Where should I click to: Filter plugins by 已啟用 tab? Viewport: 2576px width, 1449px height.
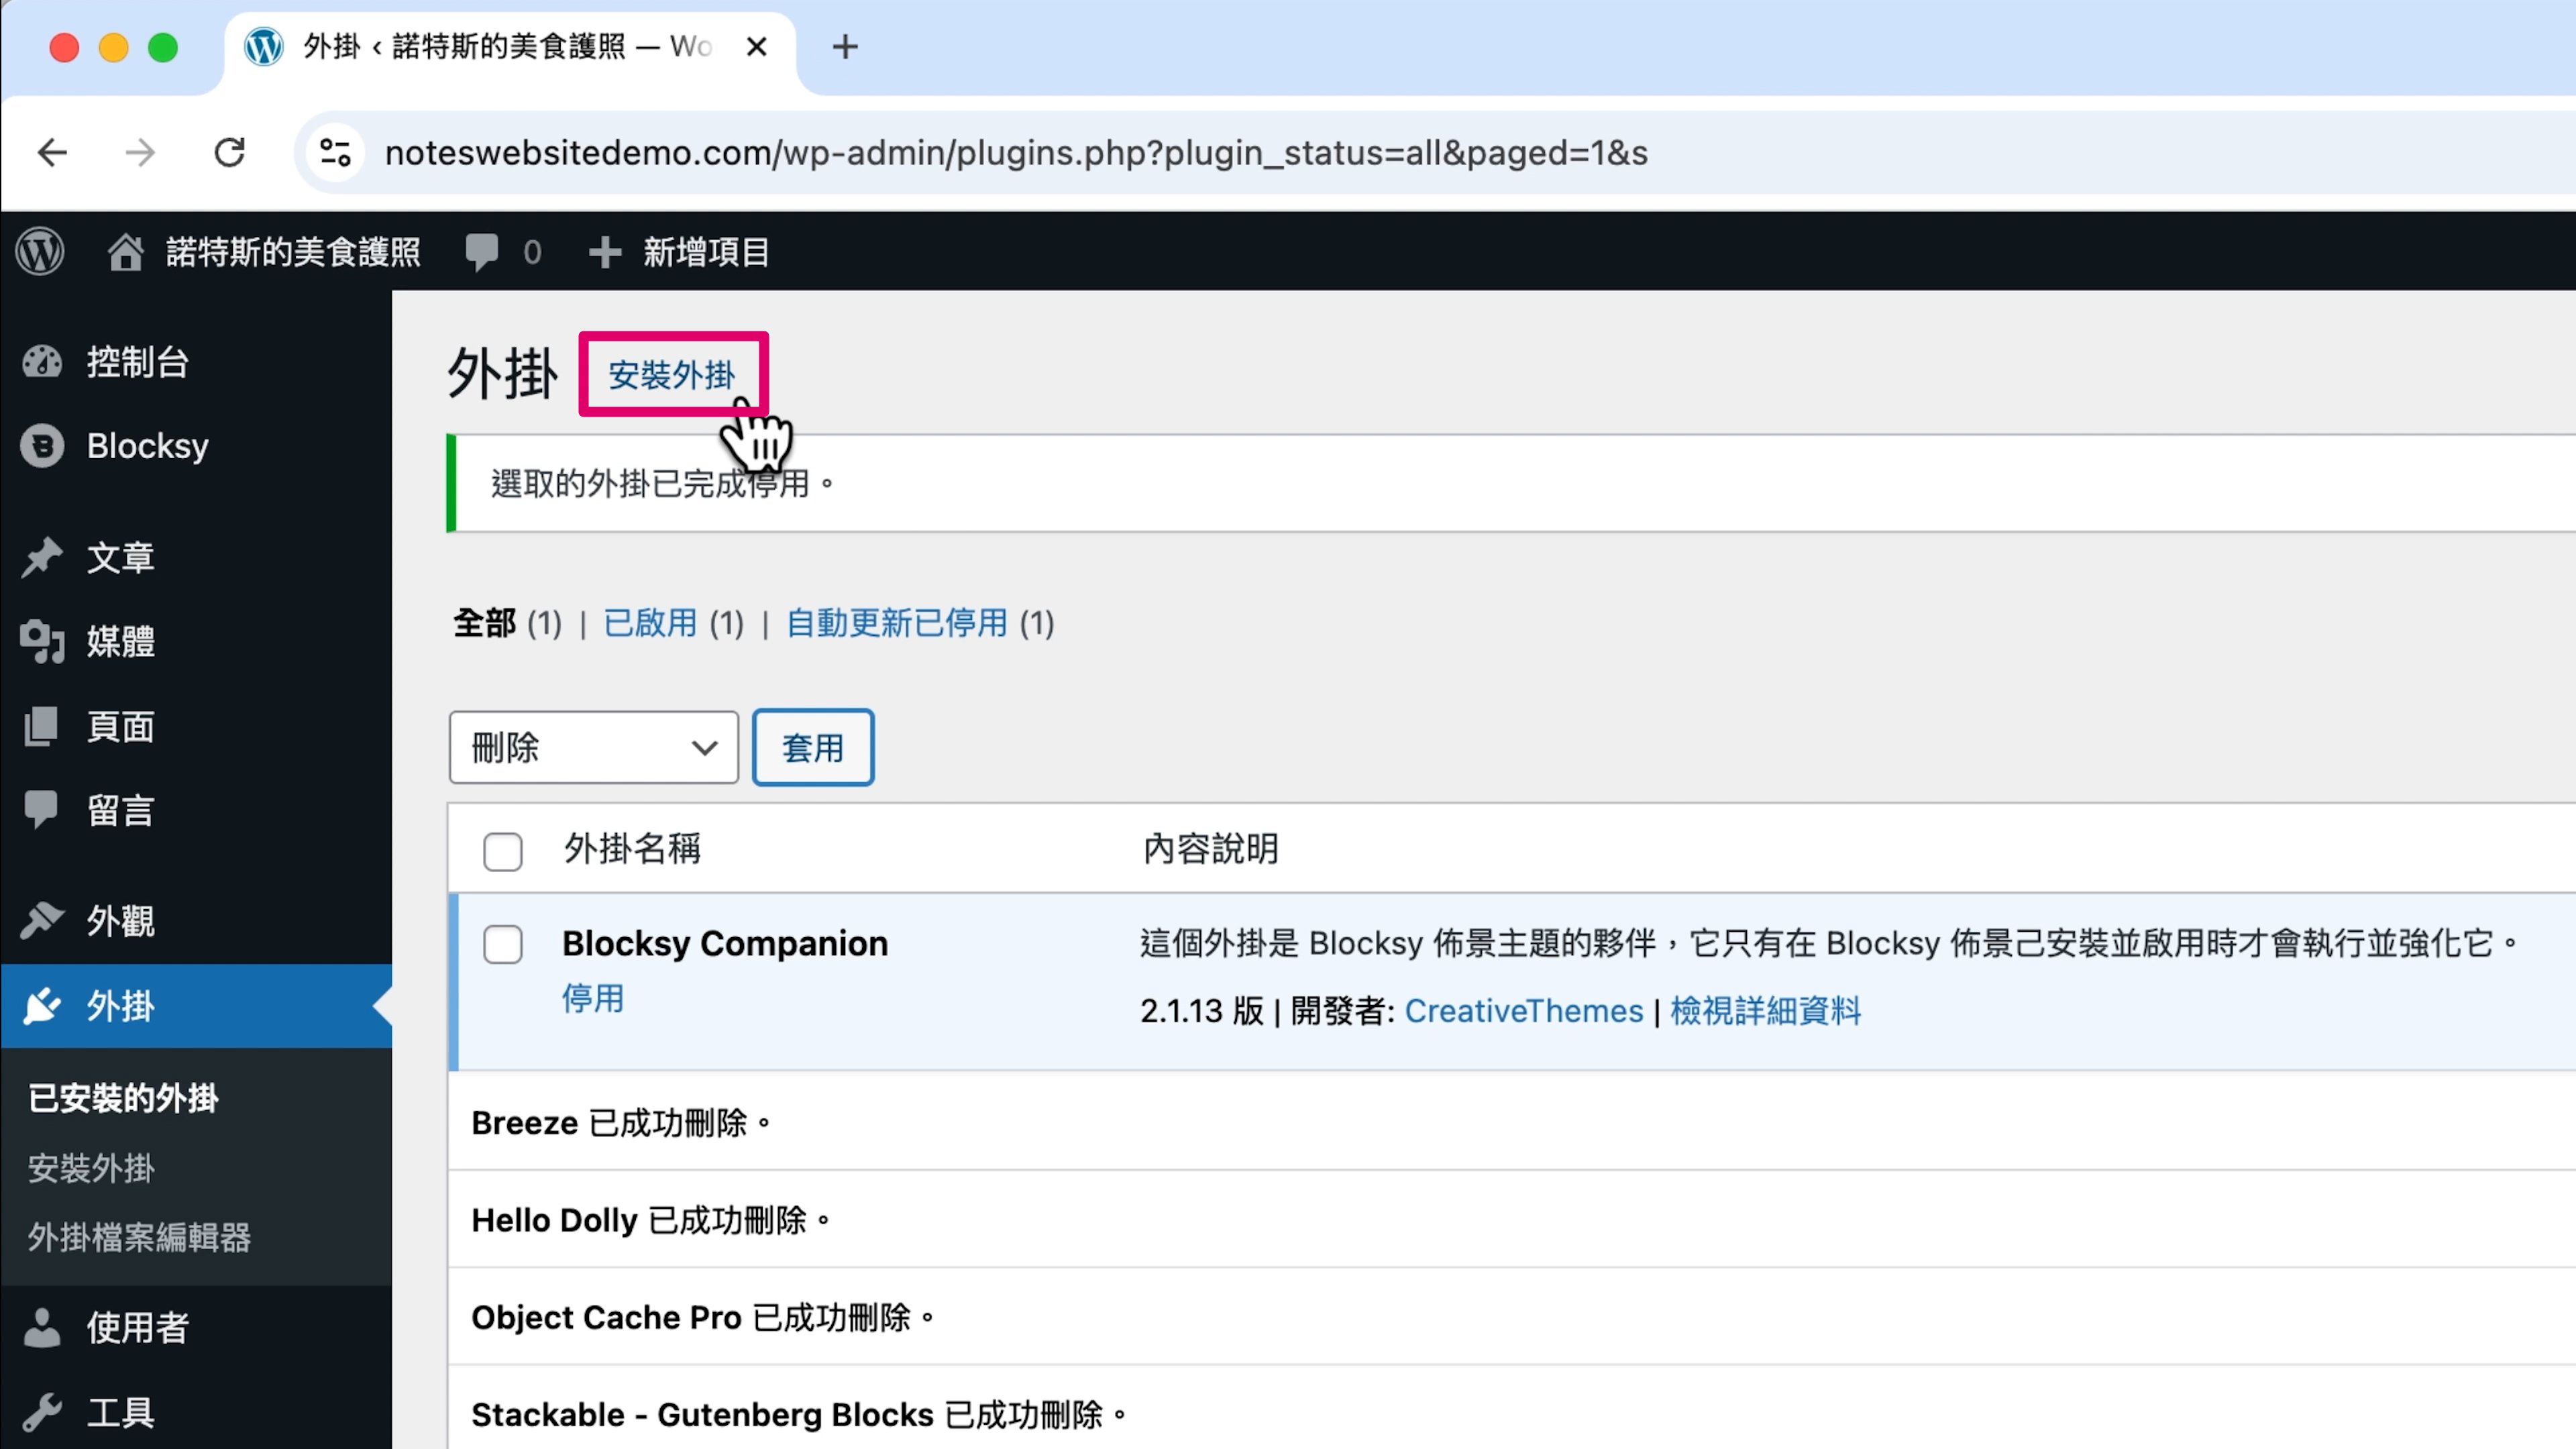click(x=650, y=623)
